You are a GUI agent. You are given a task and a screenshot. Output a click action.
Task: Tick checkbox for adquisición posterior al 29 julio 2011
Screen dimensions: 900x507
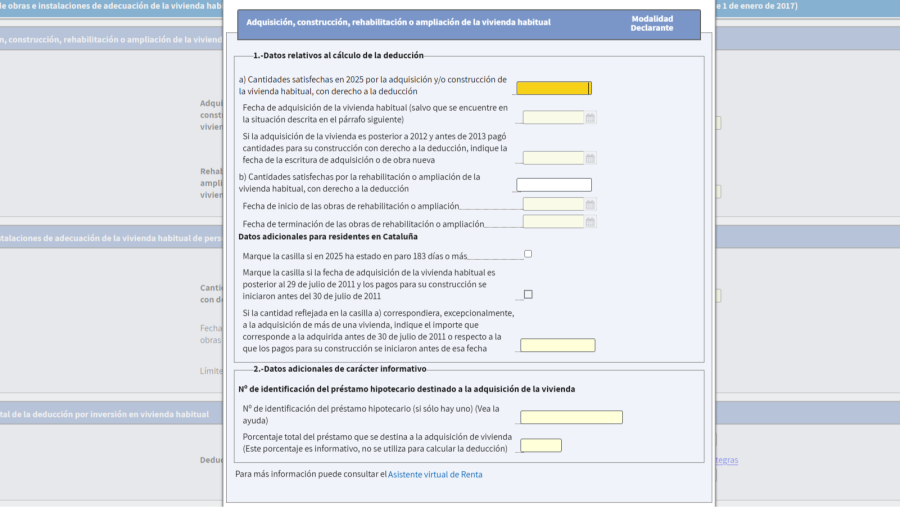528,294
